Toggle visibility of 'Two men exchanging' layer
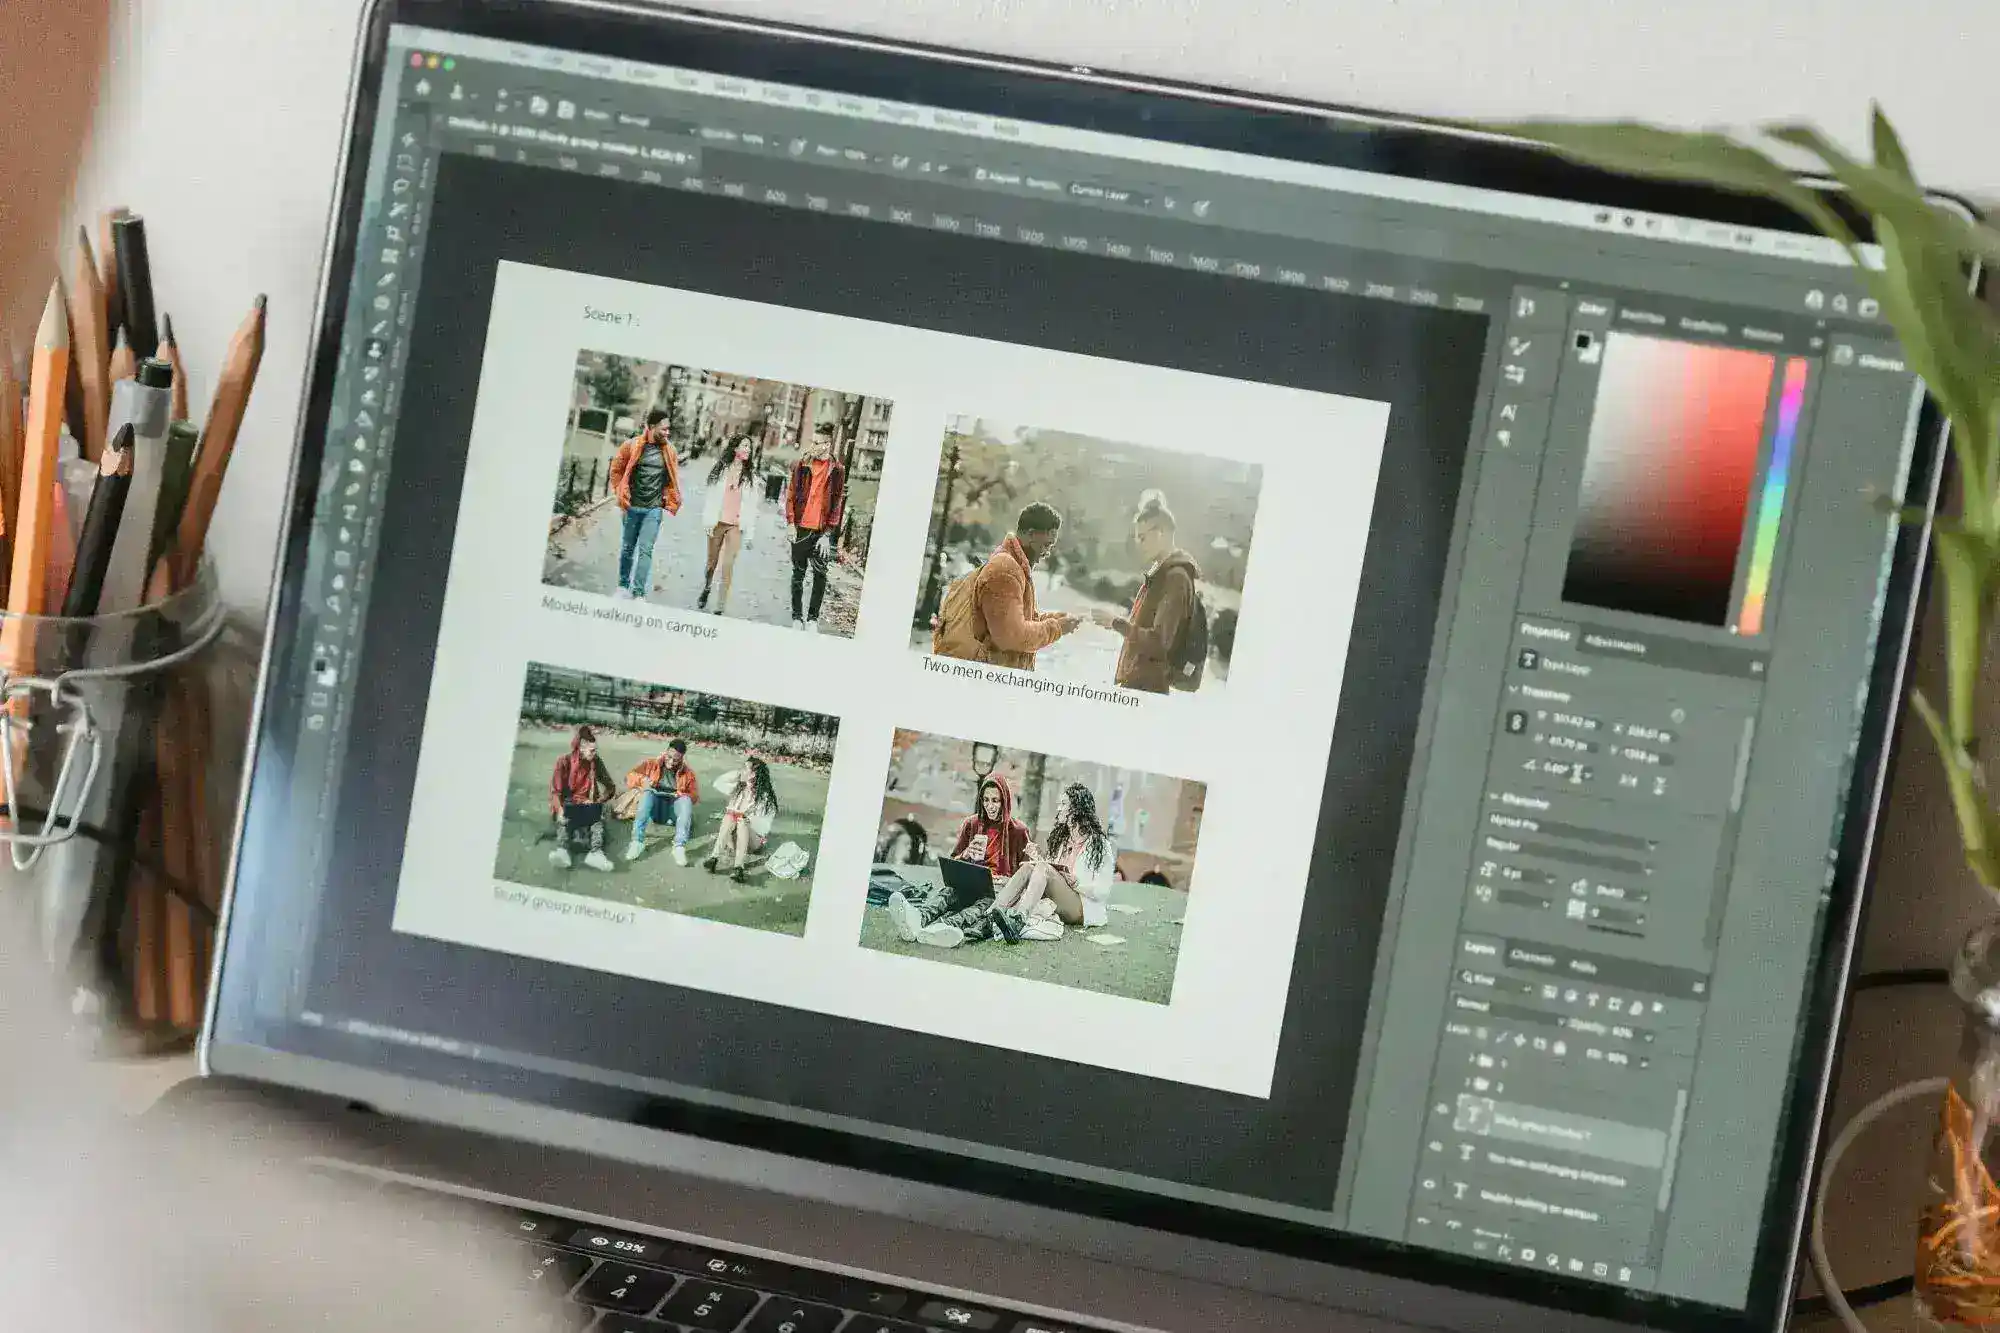Screen dimensions: 2000x1333 click(1434, 1148)
